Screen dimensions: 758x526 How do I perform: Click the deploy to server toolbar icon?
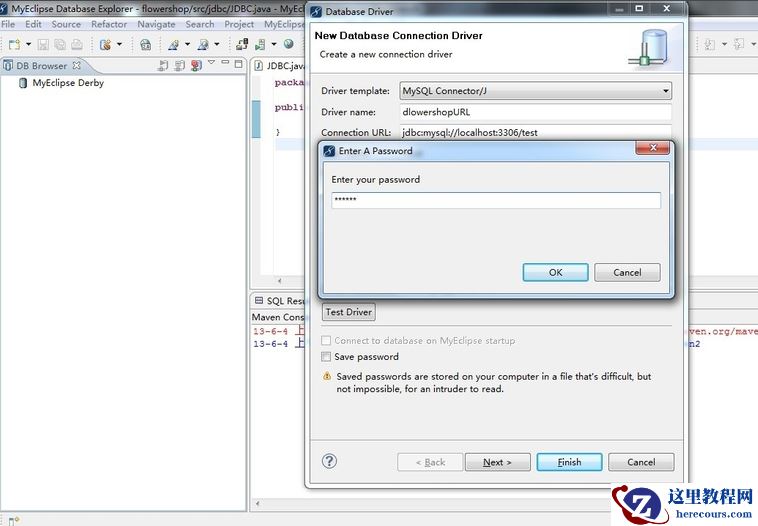(x=242, y=44)
